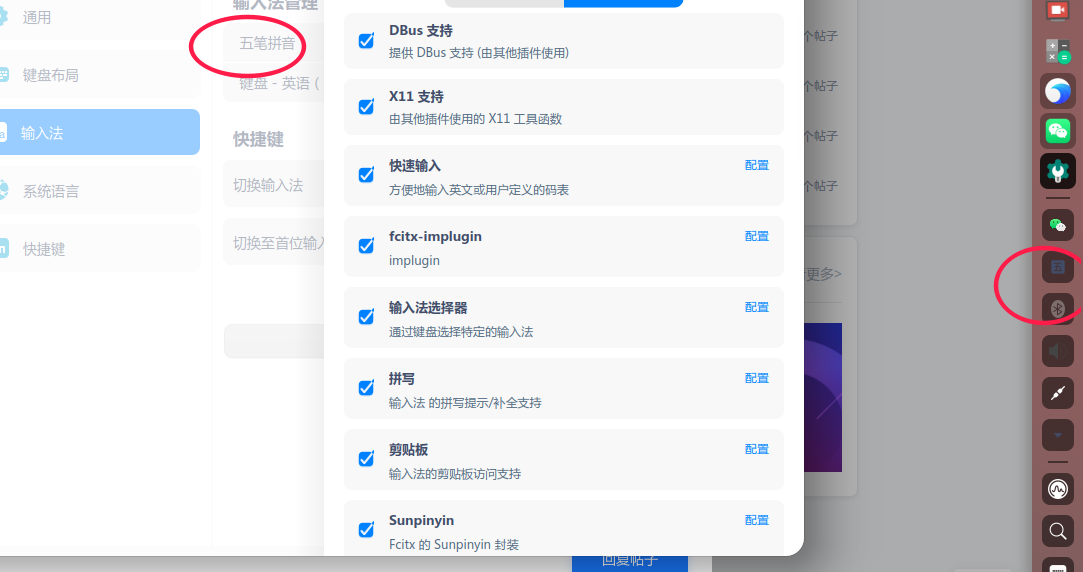Open 配置 for 快速输入

(x=757, y=165)
